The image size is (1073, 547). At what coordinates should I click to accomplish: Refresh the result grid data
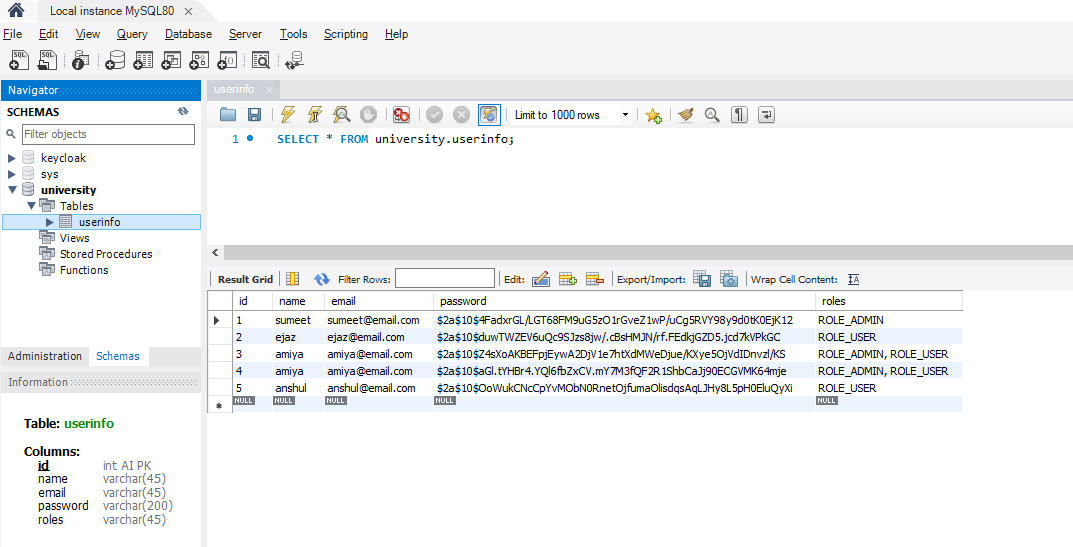322,279
